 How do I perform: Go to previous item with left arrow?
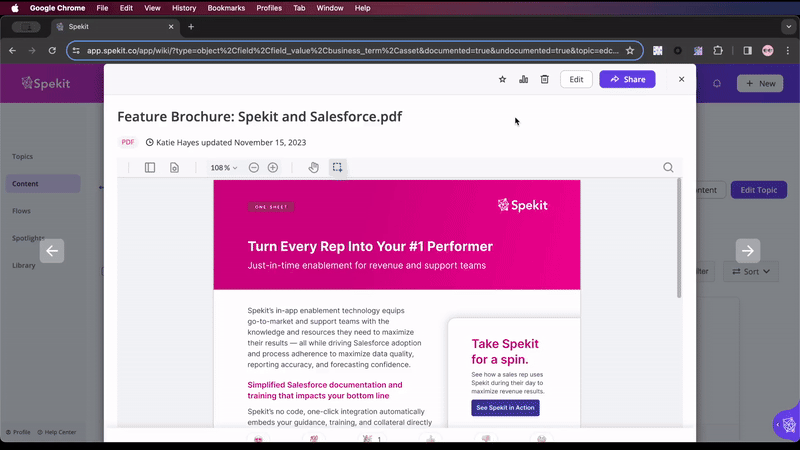(52, 251)
